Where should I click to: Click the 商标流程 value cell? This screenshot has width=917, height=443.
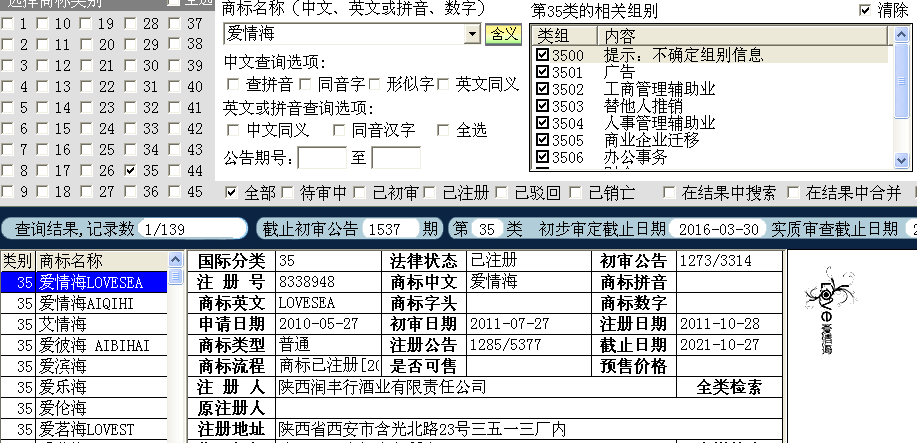pyautogui.click(x=328, y=366)
